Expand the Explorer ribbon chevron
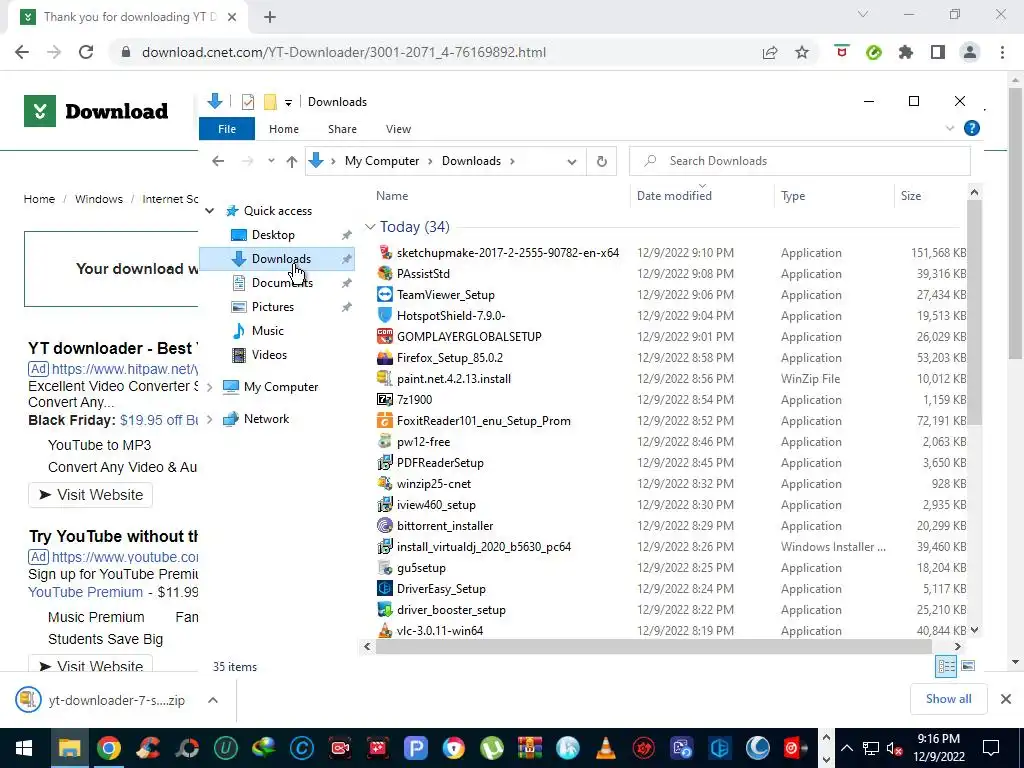Screen dimensions: 1024x768 tap(950, 129)
